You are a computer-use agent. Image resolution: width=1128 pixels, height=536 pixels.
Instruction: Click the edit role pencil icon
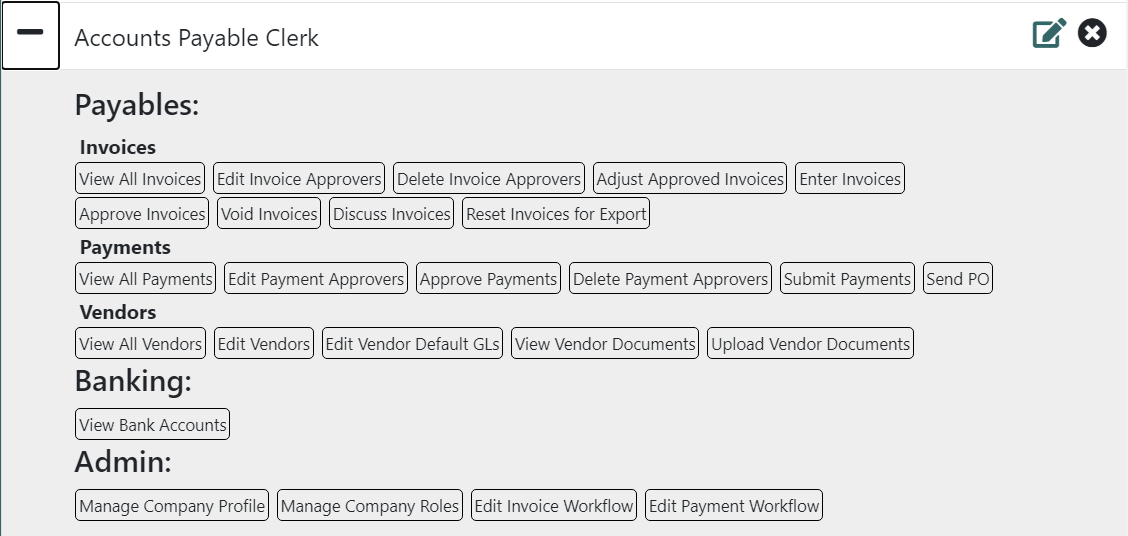[x=1049, y=33]
